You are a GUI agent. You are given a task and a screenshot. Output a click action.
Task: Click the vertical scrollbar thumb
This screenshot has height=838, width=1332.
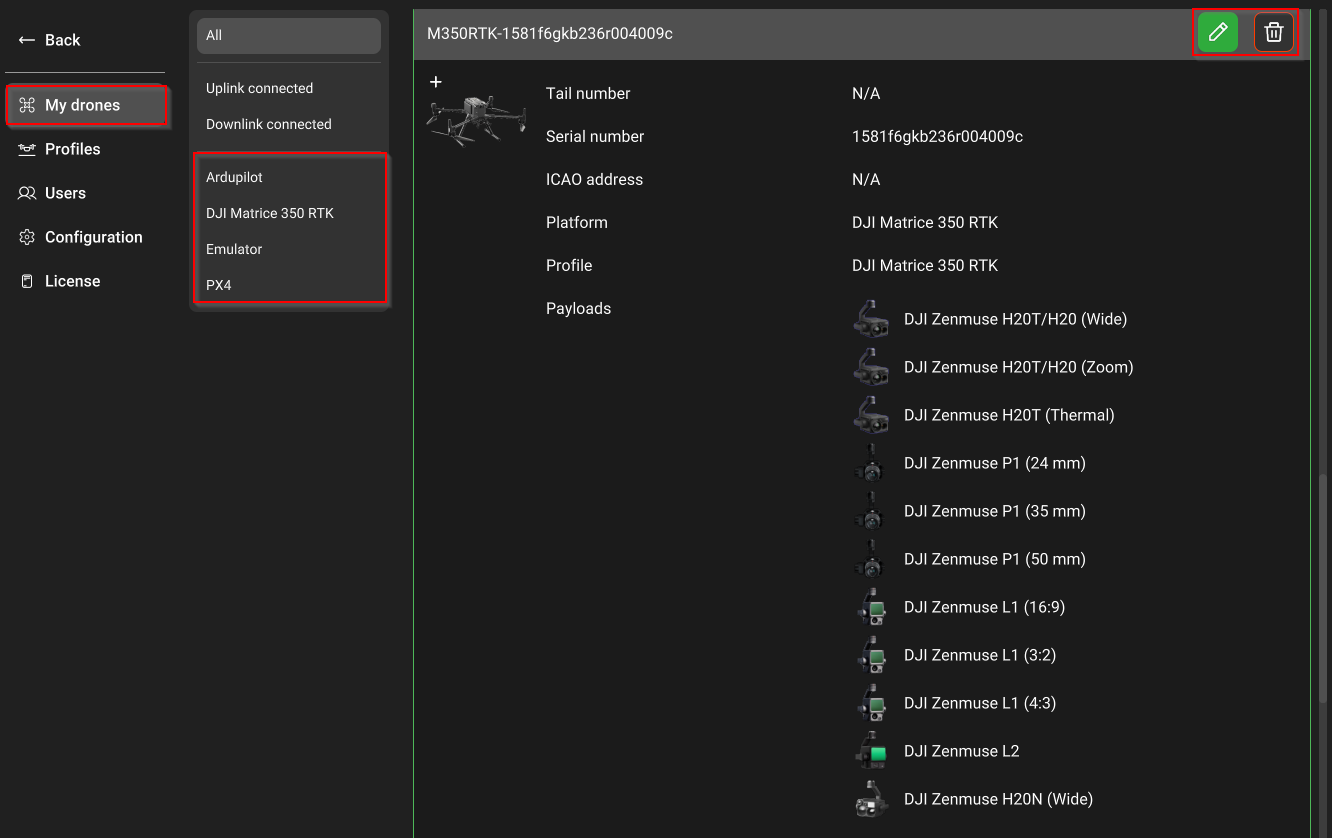pos(1324,587)
